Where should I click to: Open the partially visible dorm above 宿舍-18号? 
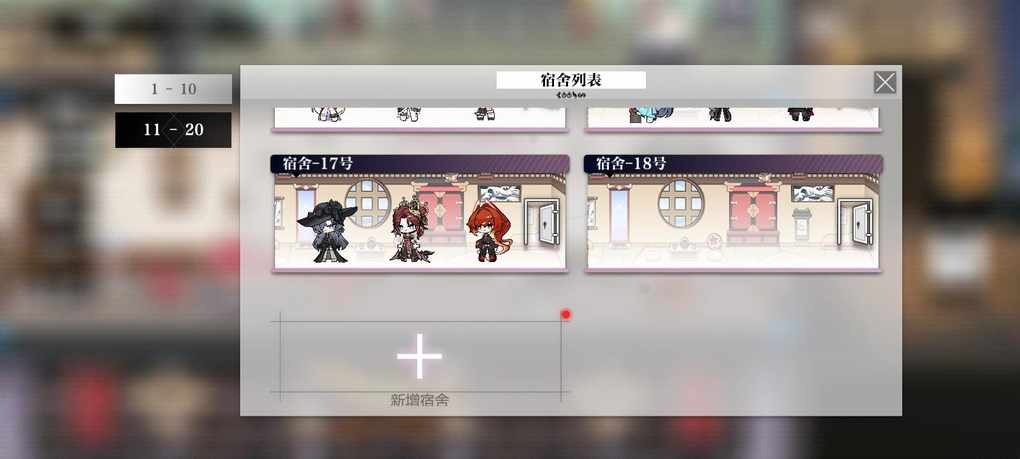point(733,120)
